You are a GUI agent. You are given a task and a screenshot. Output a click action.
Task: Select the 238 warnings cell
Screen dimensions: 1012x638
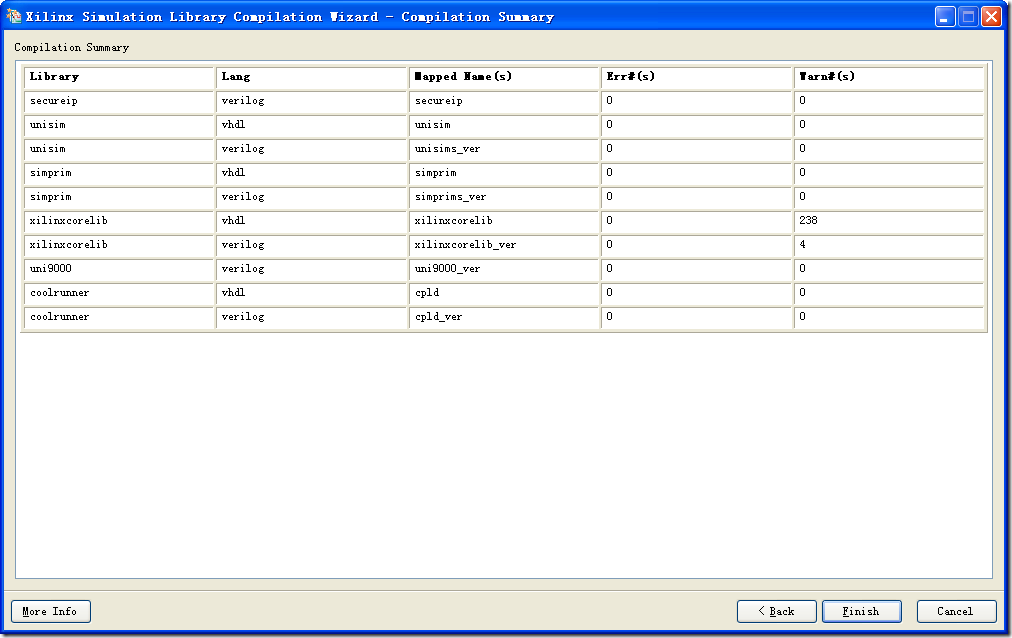click(889, 221)
